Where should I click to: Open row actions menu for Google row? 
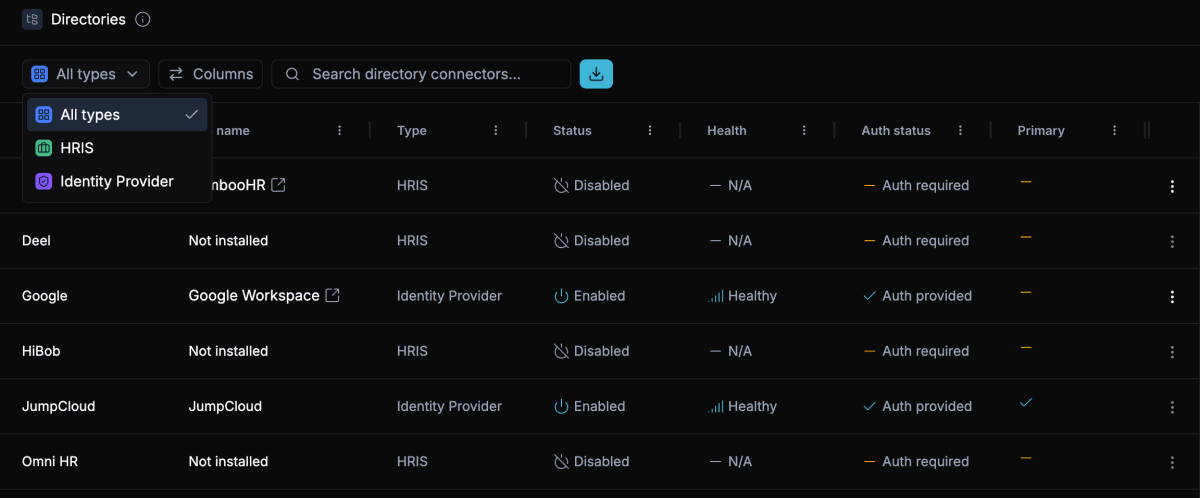click(1172, 296)
